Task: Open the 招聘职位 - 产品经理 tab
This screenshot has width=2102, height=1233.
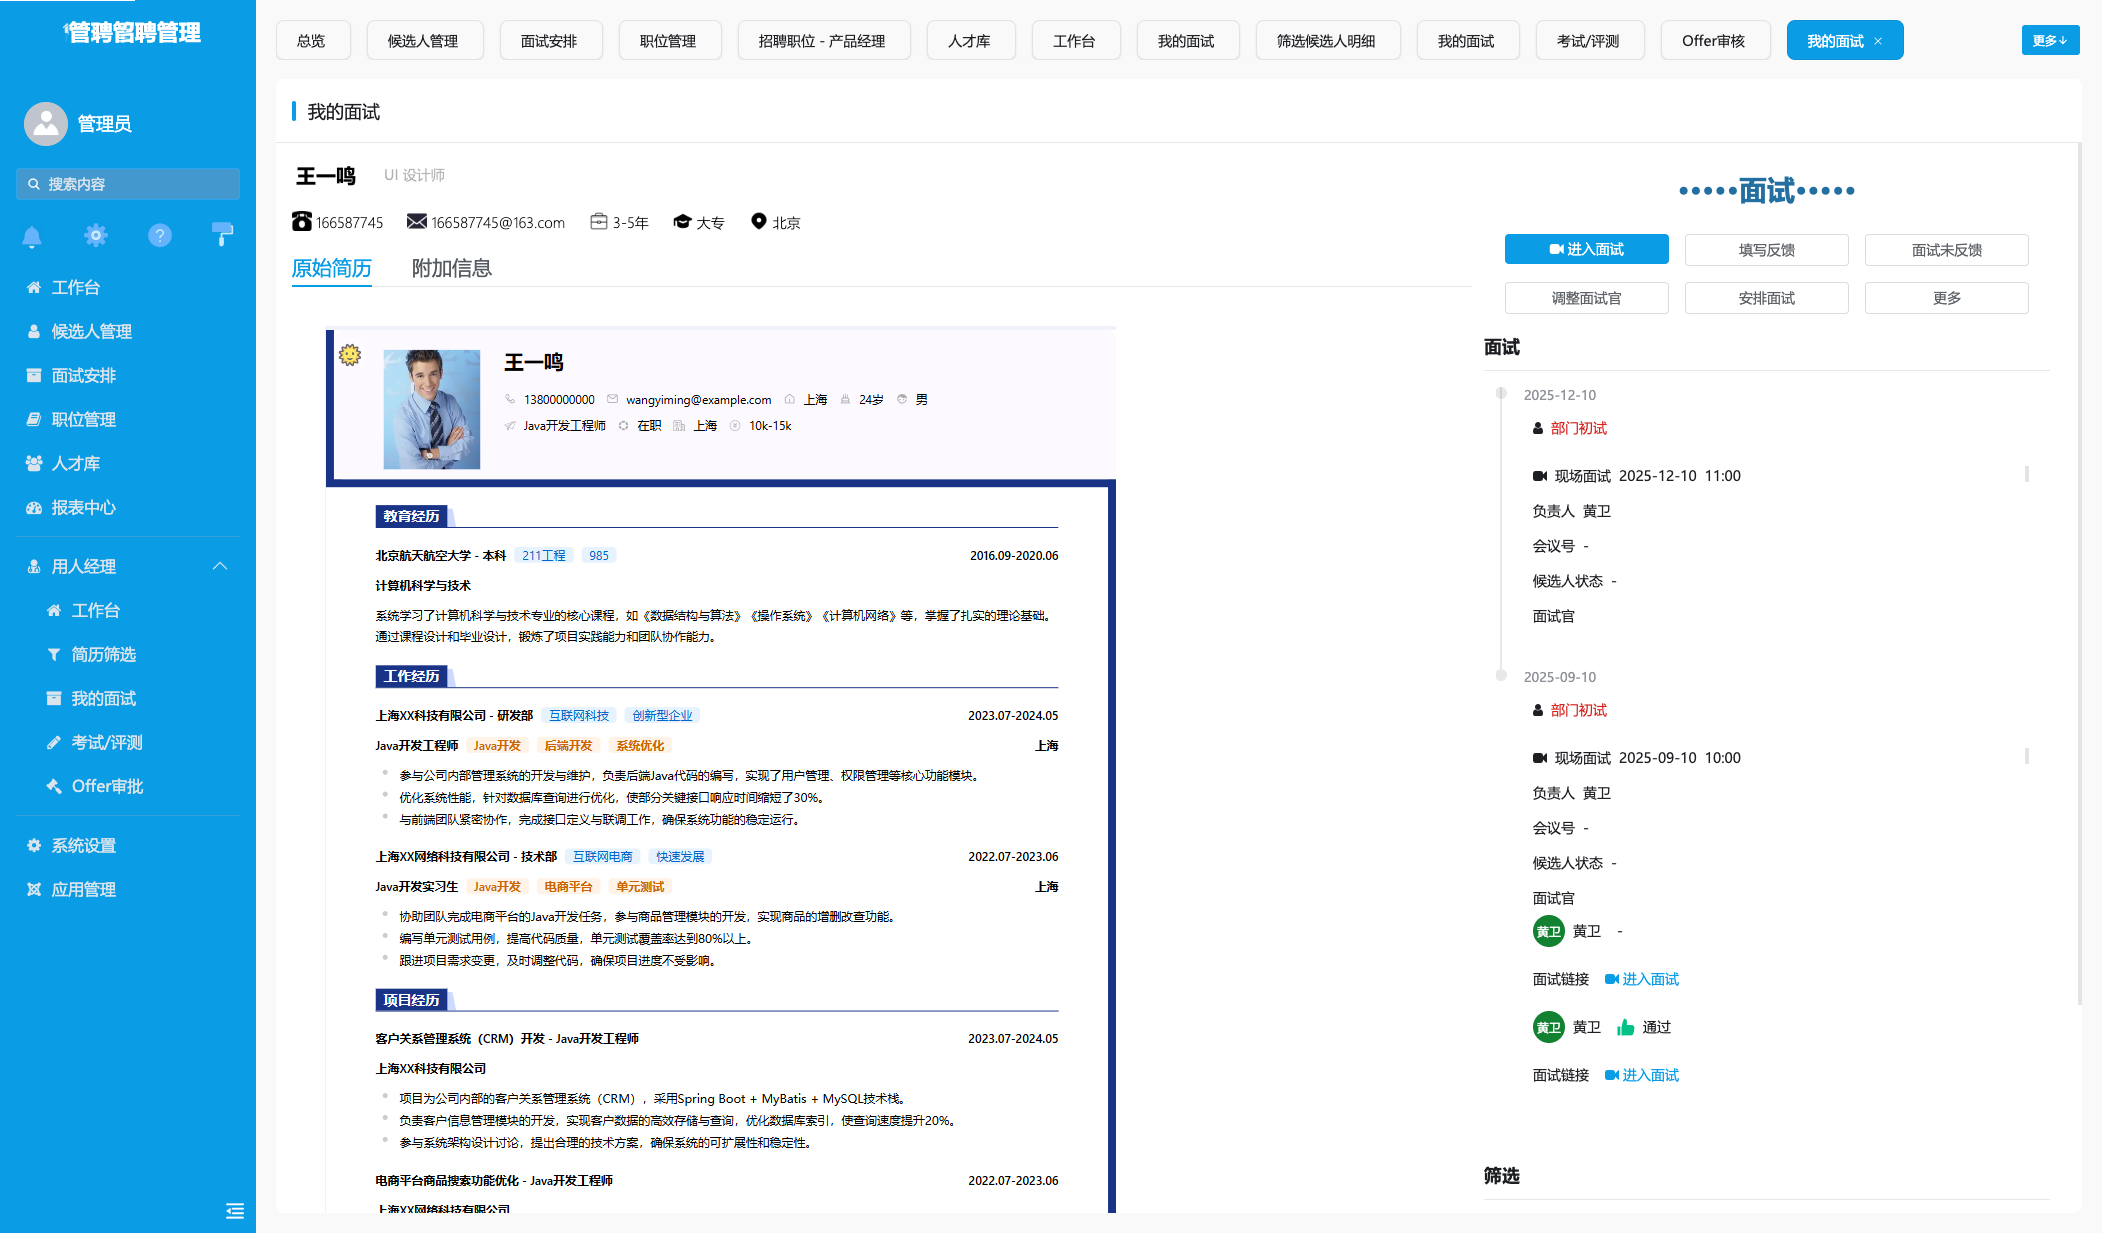Action: click(822, 41)
